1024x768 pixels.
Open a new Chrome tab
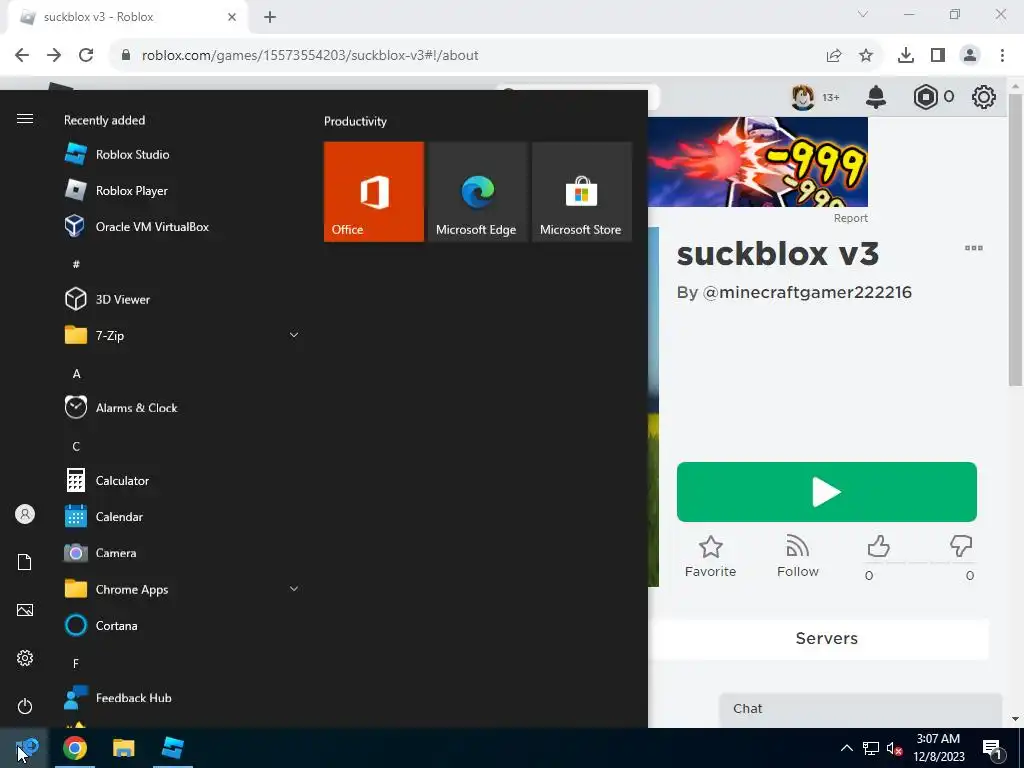pyautogui.click(x=270, y=18)
